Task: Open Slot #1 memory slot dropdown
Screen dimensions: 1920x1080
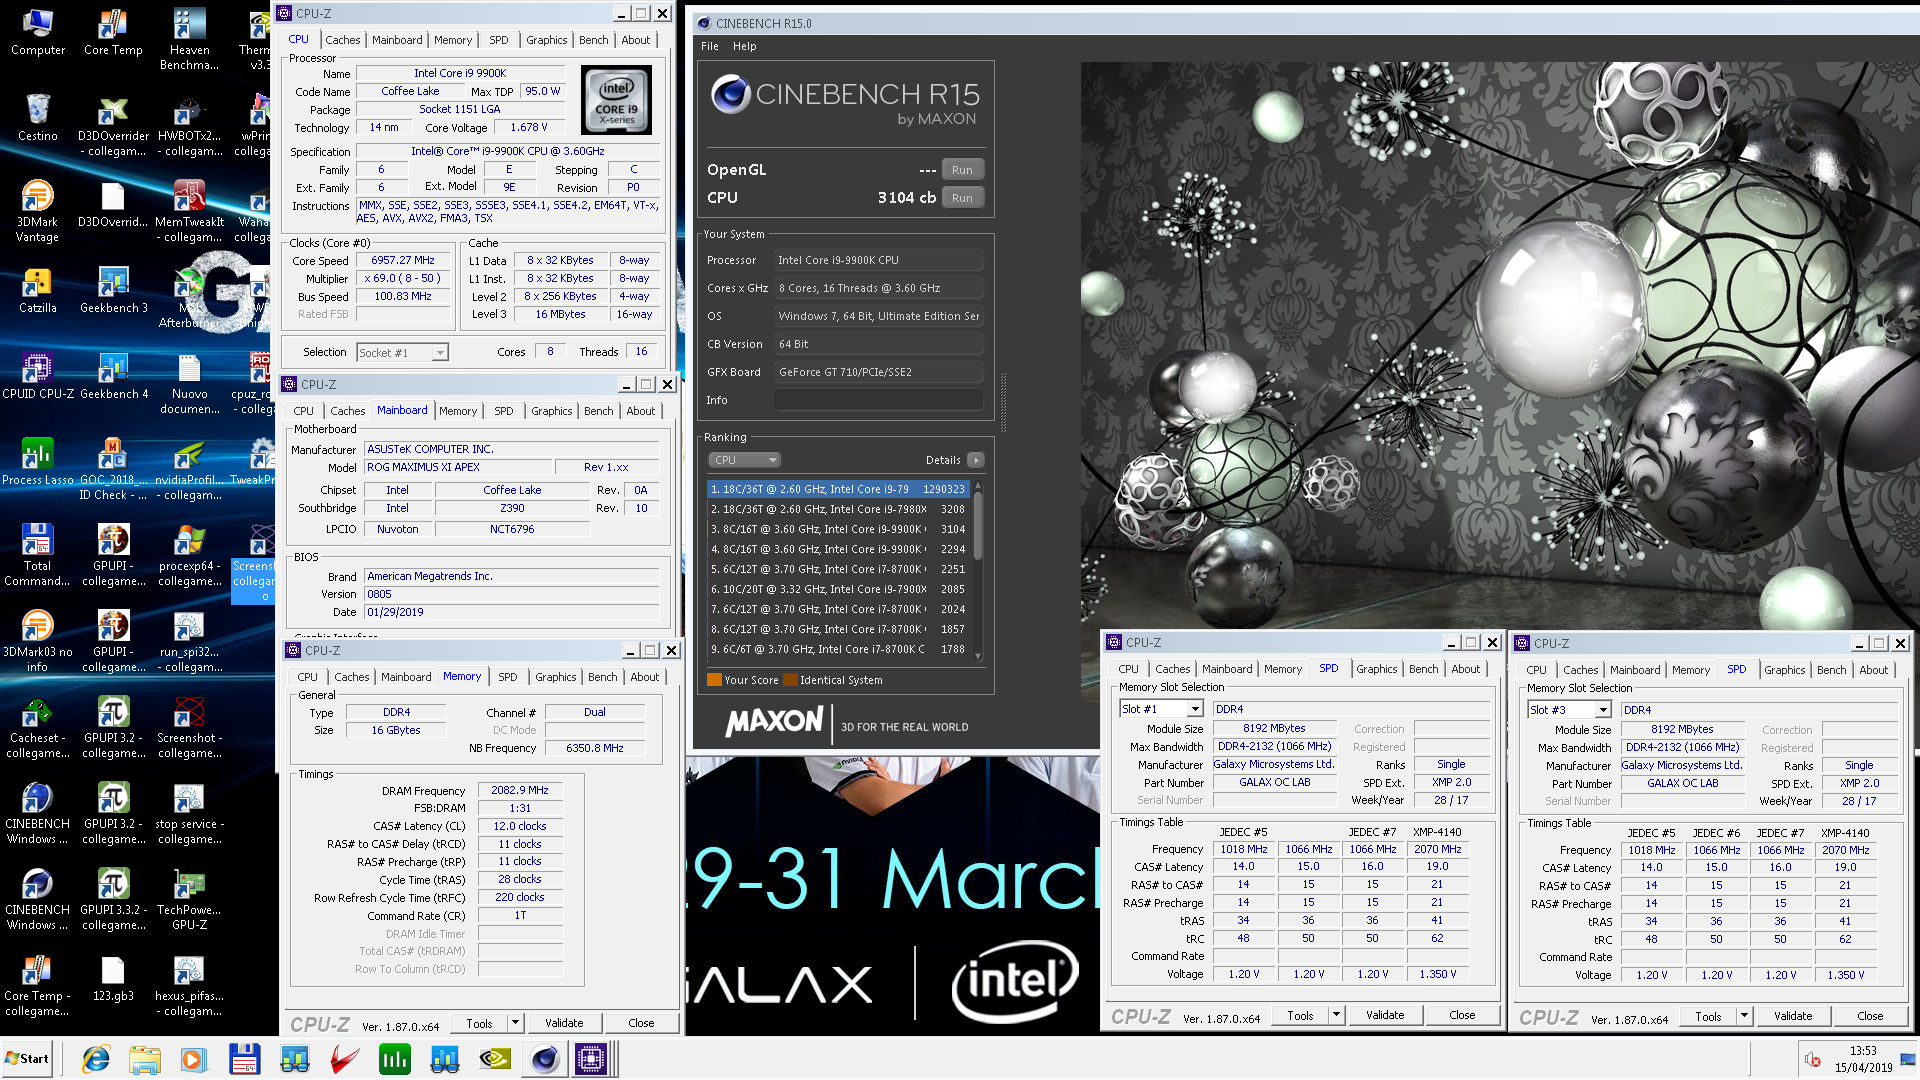Action: point(1161,709)
